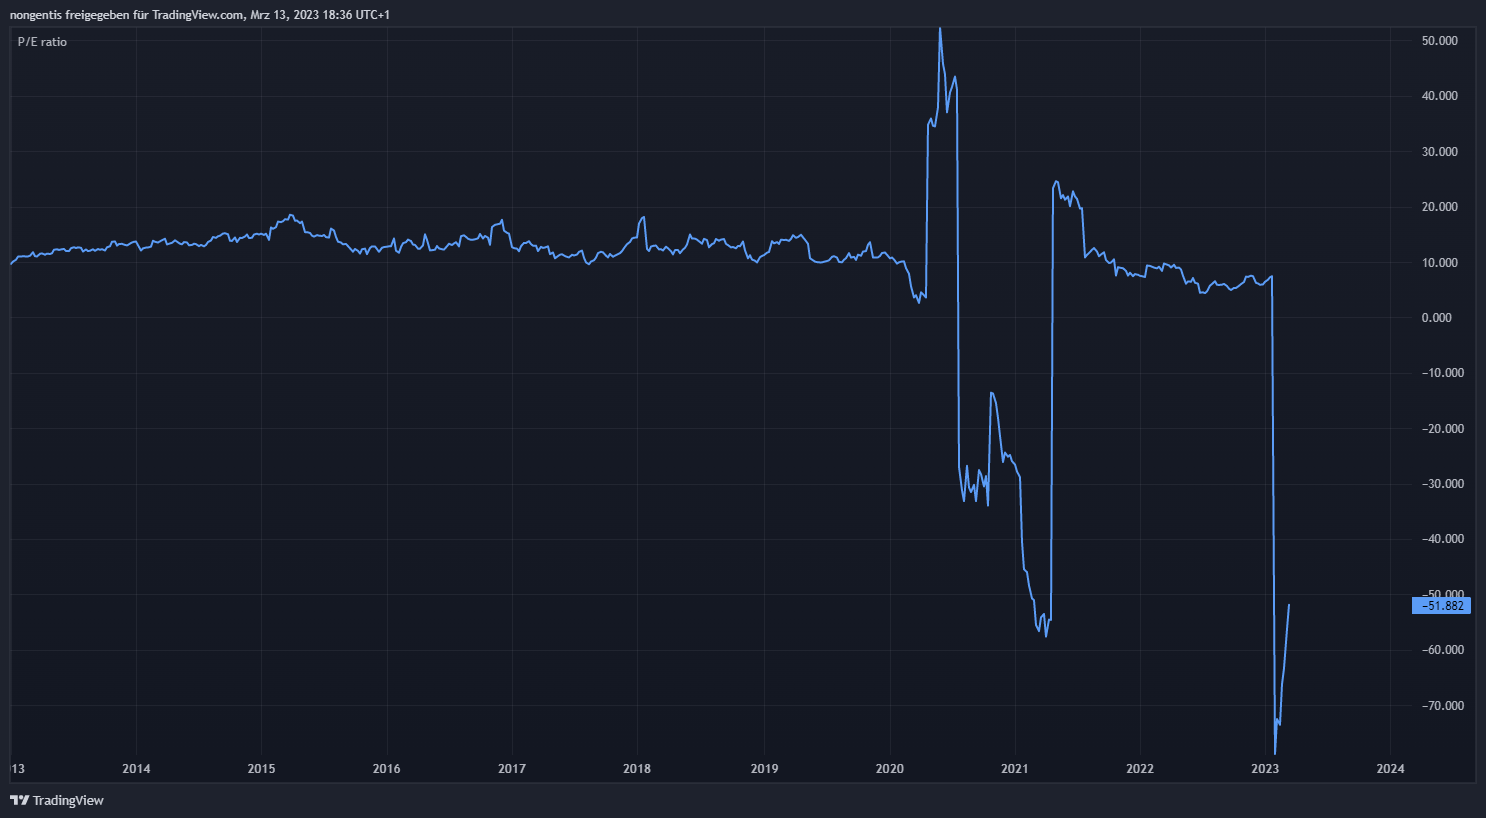Select the 2014 label on the time axis
This screenshot has height=818, width=1486.
136,769
